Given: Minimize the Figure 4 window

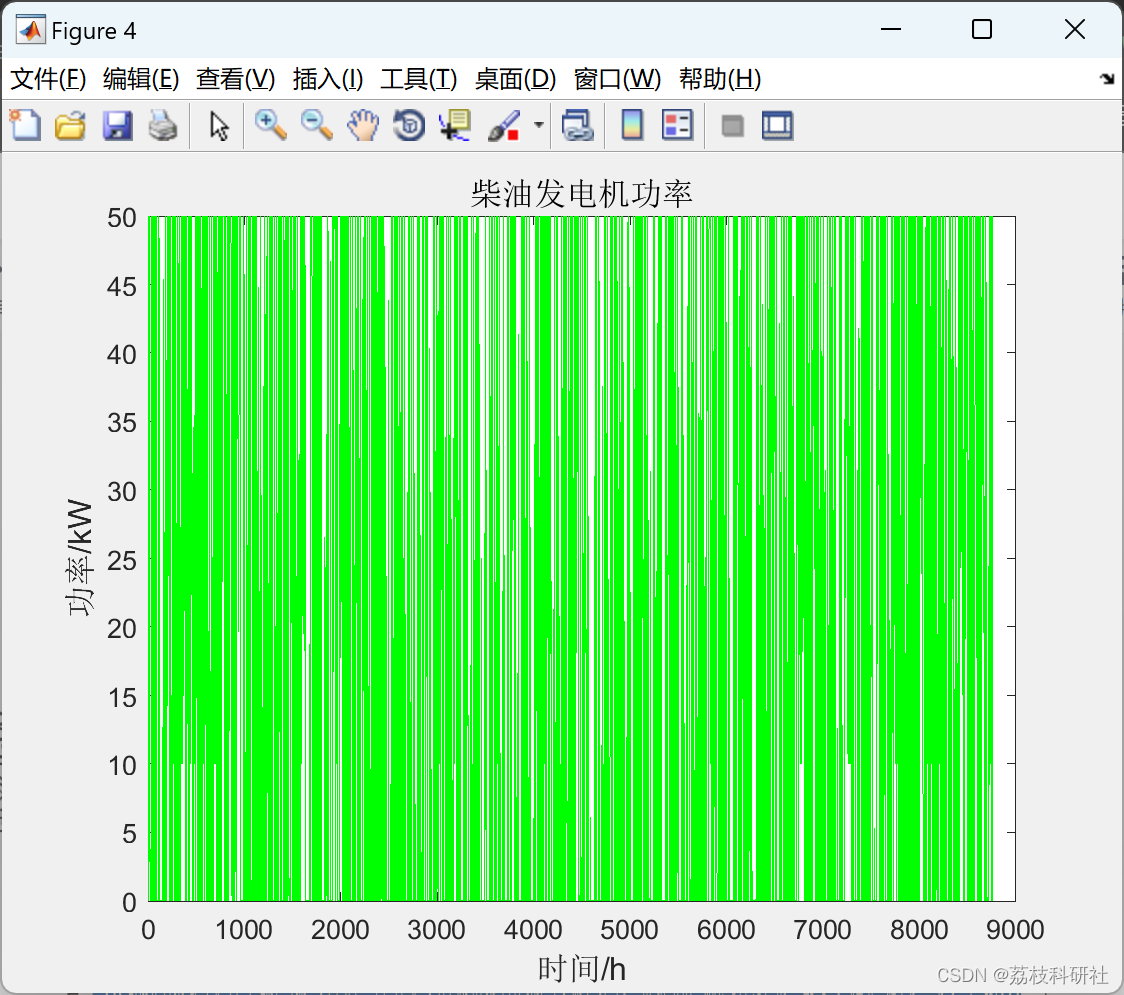Looking at the screenshot, I should pyautogui.click(x=890, y=29).
